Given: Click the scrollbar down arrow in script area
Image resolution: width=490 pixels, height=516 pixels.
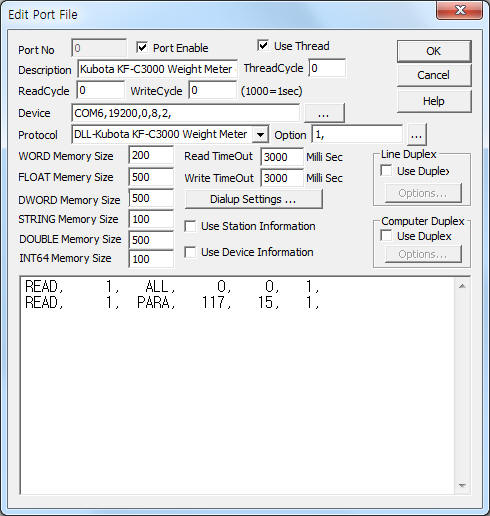Looking at the screenshot, I should (x=462, y=485).
